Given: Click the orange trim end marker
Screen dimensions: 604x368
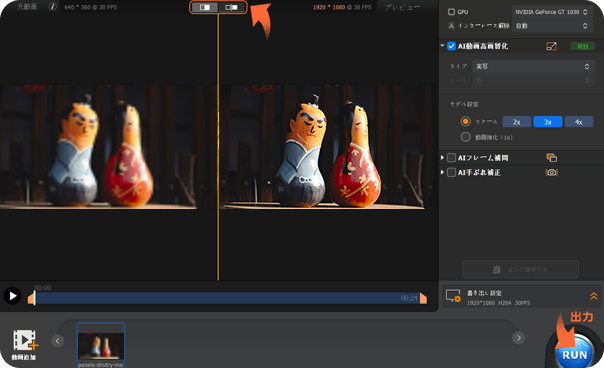Looking at the screenshot, I should (423, 298).
